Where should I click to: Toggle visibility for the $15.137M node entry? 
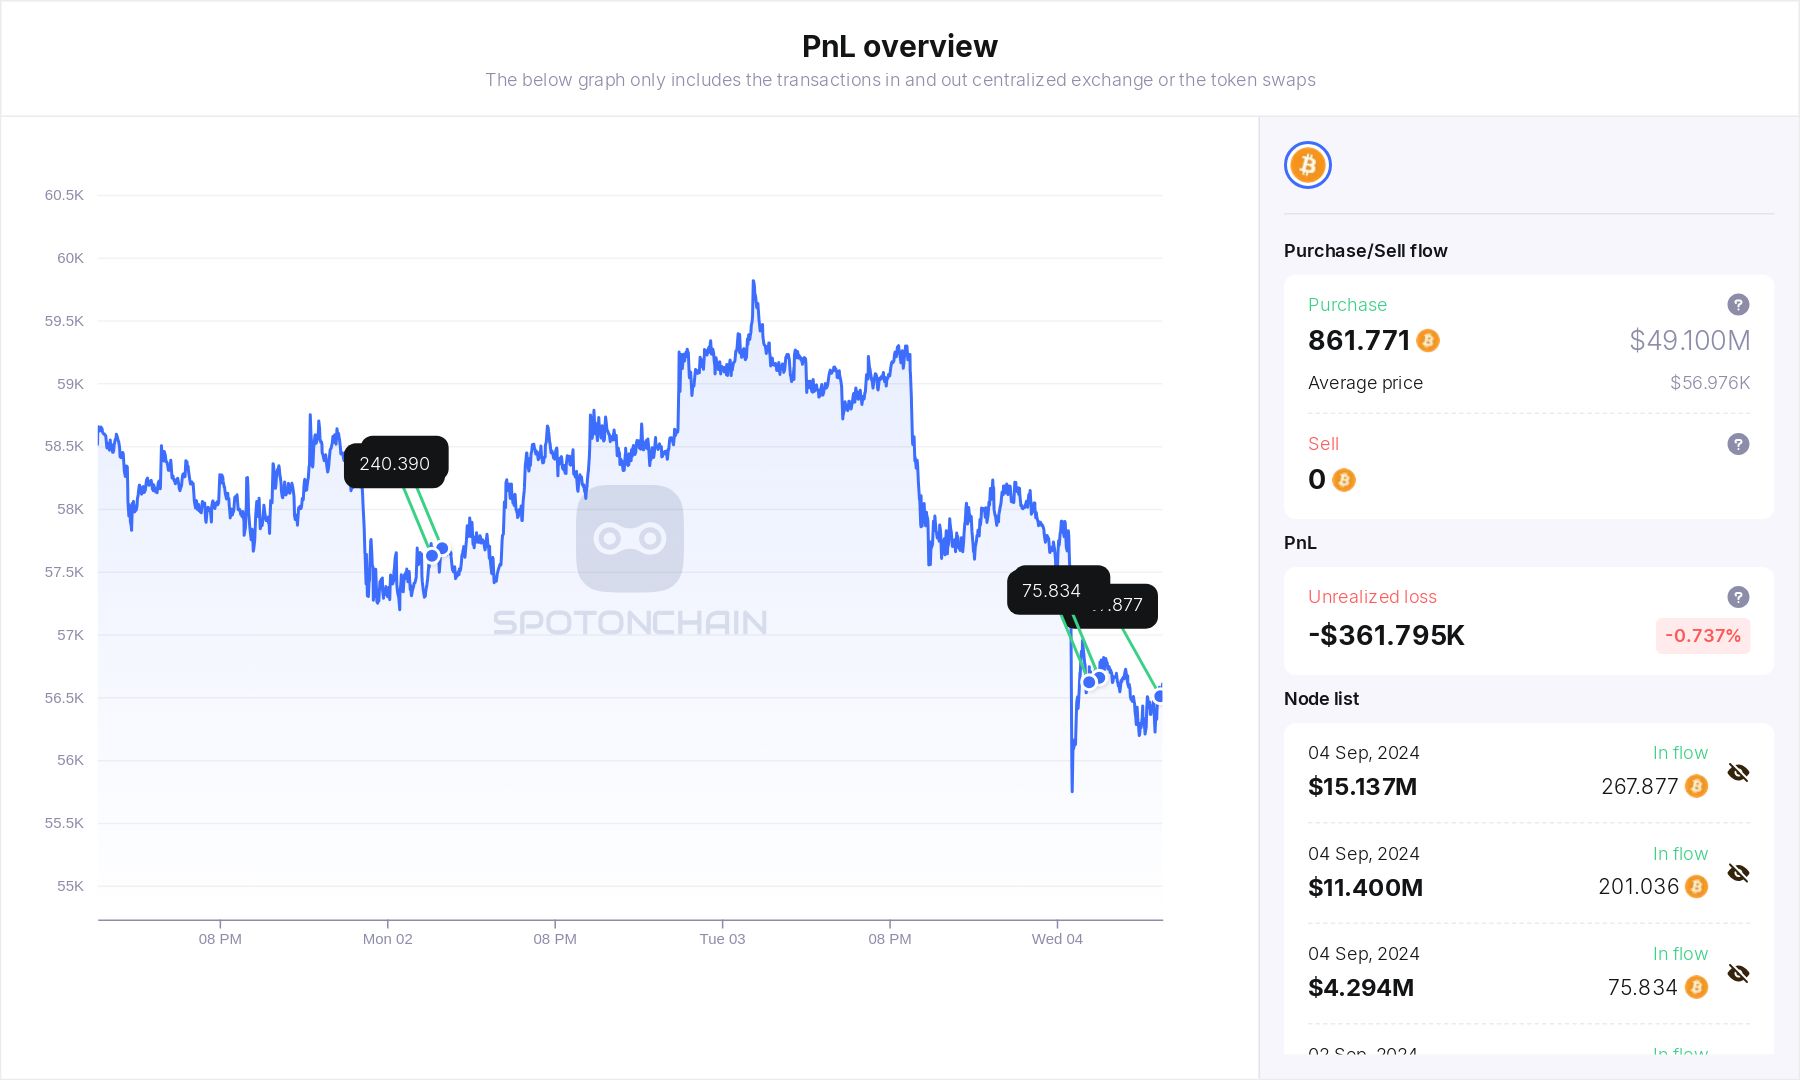click(1738, 772)
